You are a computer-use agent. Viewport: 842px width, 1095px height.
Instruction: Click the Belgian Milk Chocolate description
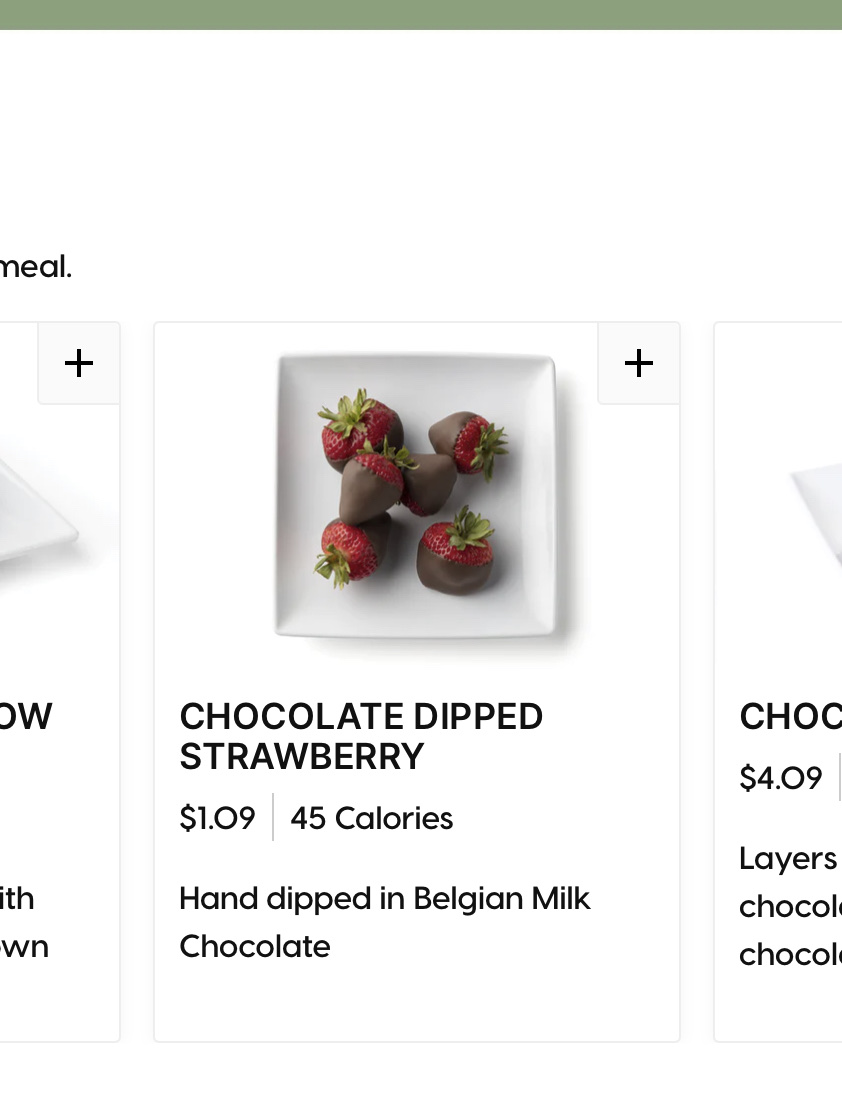coord(384,922)
